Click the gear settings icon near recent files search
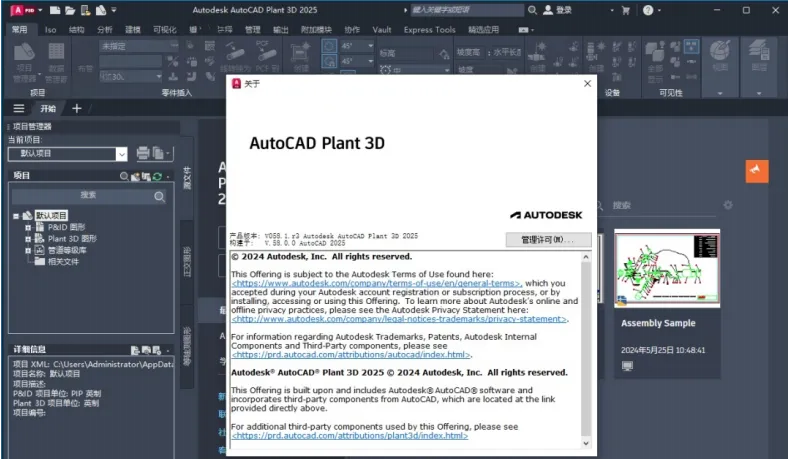 (728, 205)
